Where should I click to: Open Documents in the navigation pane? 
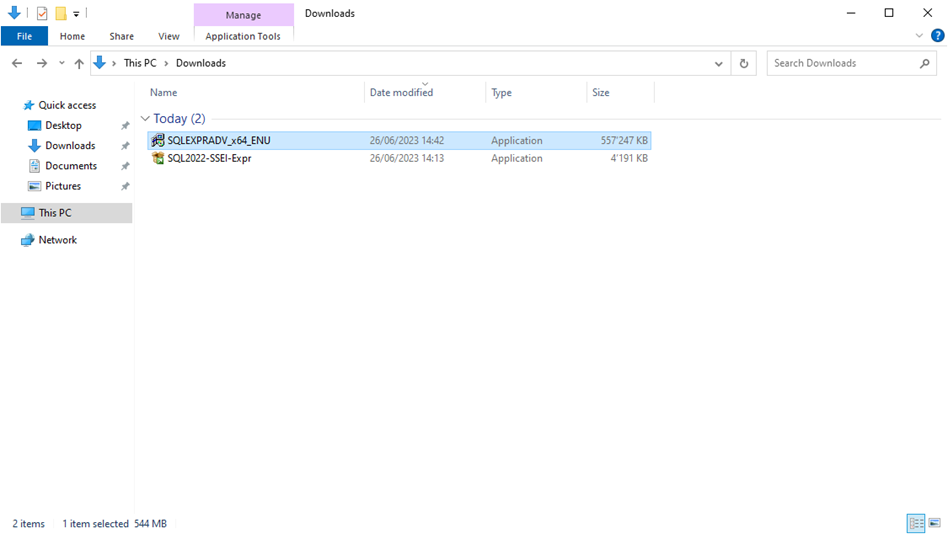[x=71, y=166]
